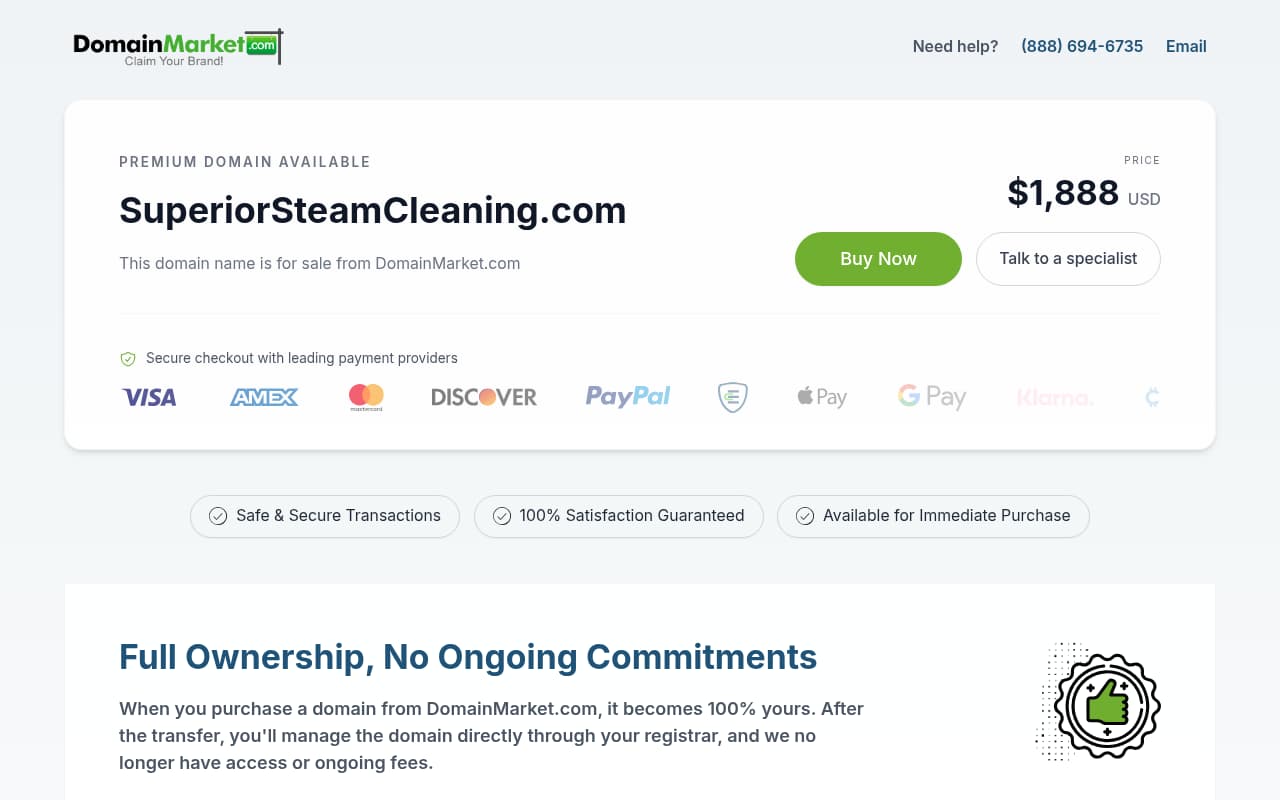Click the 100% Satisfaction Guaranteed badge
This screenshot has width=1280, height=800.
pyautogui.click(x=618, y=516)
